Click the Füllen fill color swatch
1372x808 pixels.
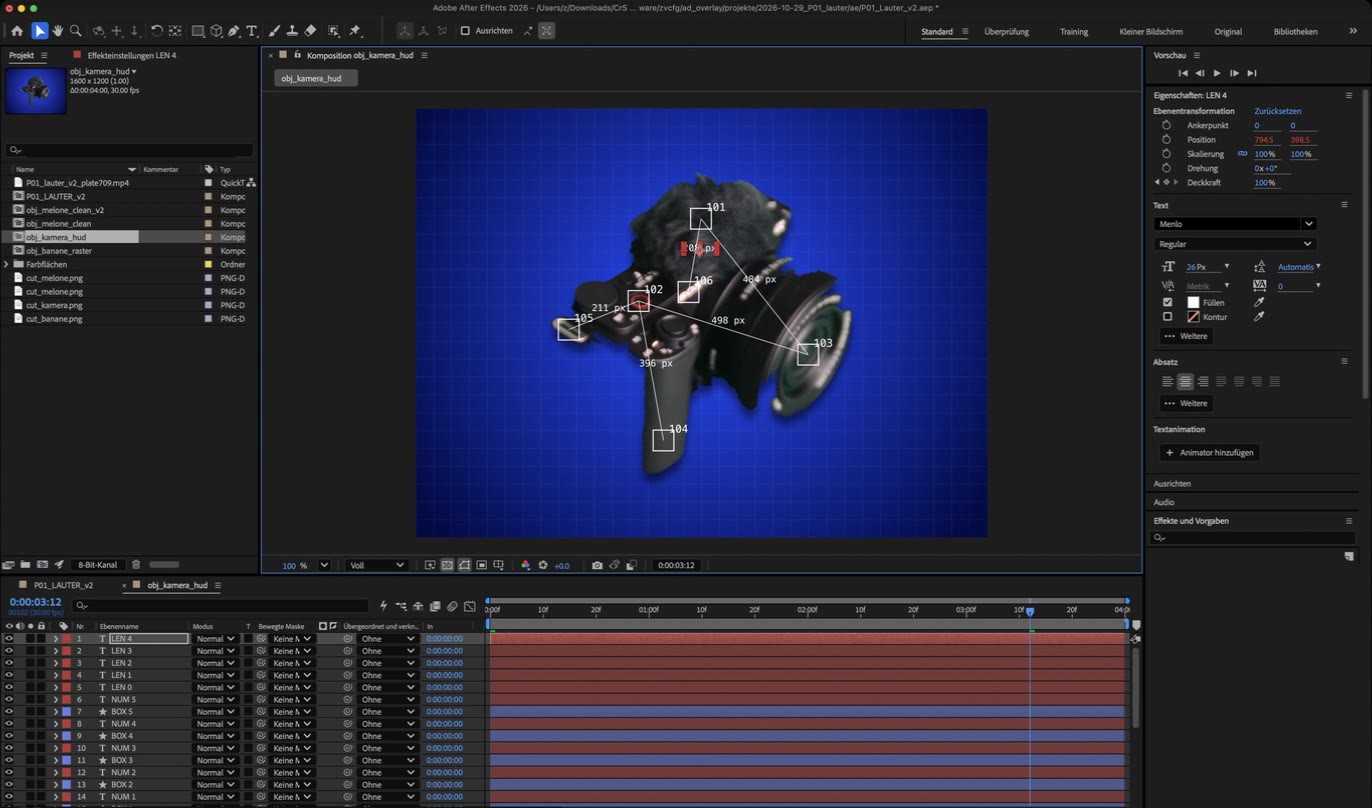(1193, 302)
